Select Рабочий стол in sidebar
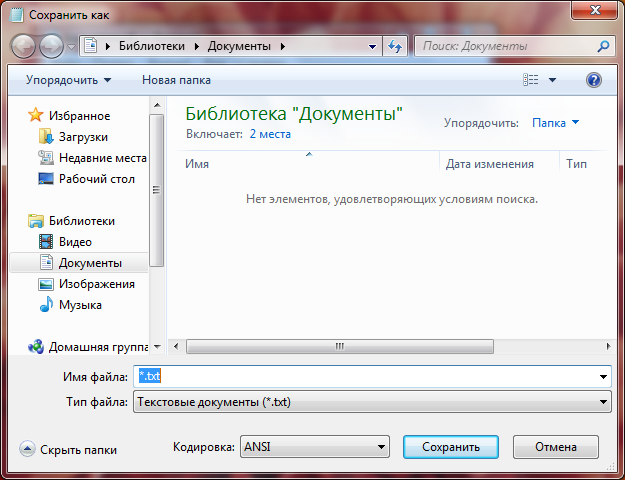 point(97,179)
